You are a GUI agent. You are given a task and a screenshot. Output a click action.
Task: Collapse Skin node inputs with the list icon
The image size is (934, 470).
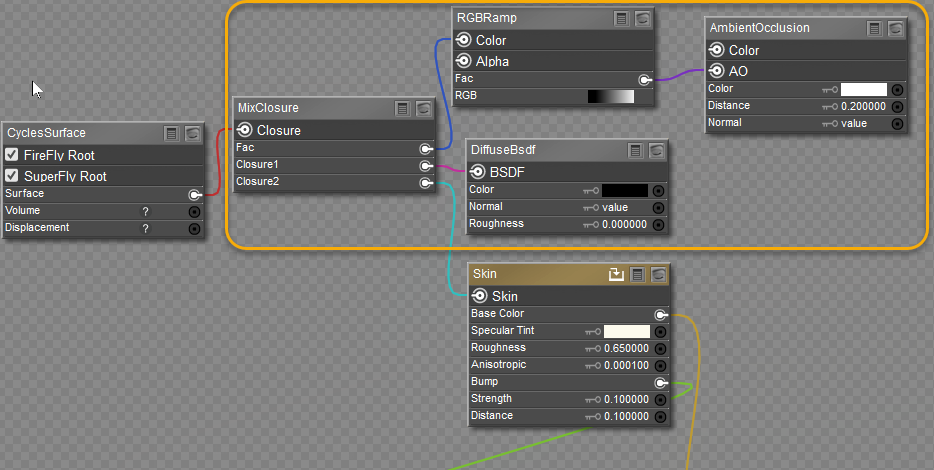click(x=637, y=275)
